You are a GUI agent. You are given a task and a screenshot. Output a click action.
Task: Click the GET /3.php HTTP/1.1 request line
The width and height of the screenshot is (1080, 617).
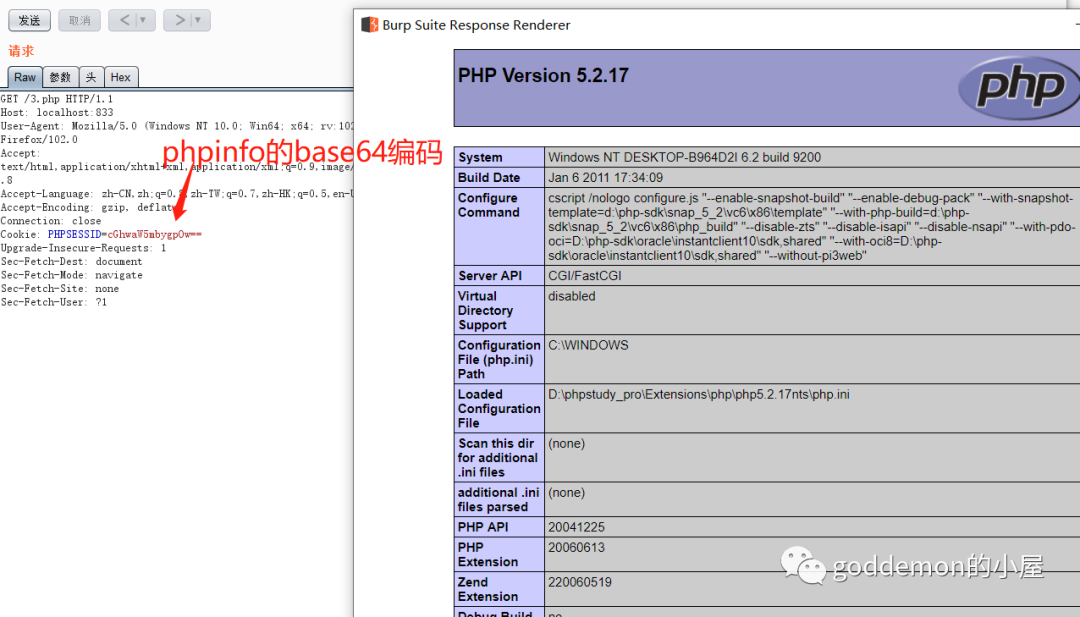(x=56, y=99)
